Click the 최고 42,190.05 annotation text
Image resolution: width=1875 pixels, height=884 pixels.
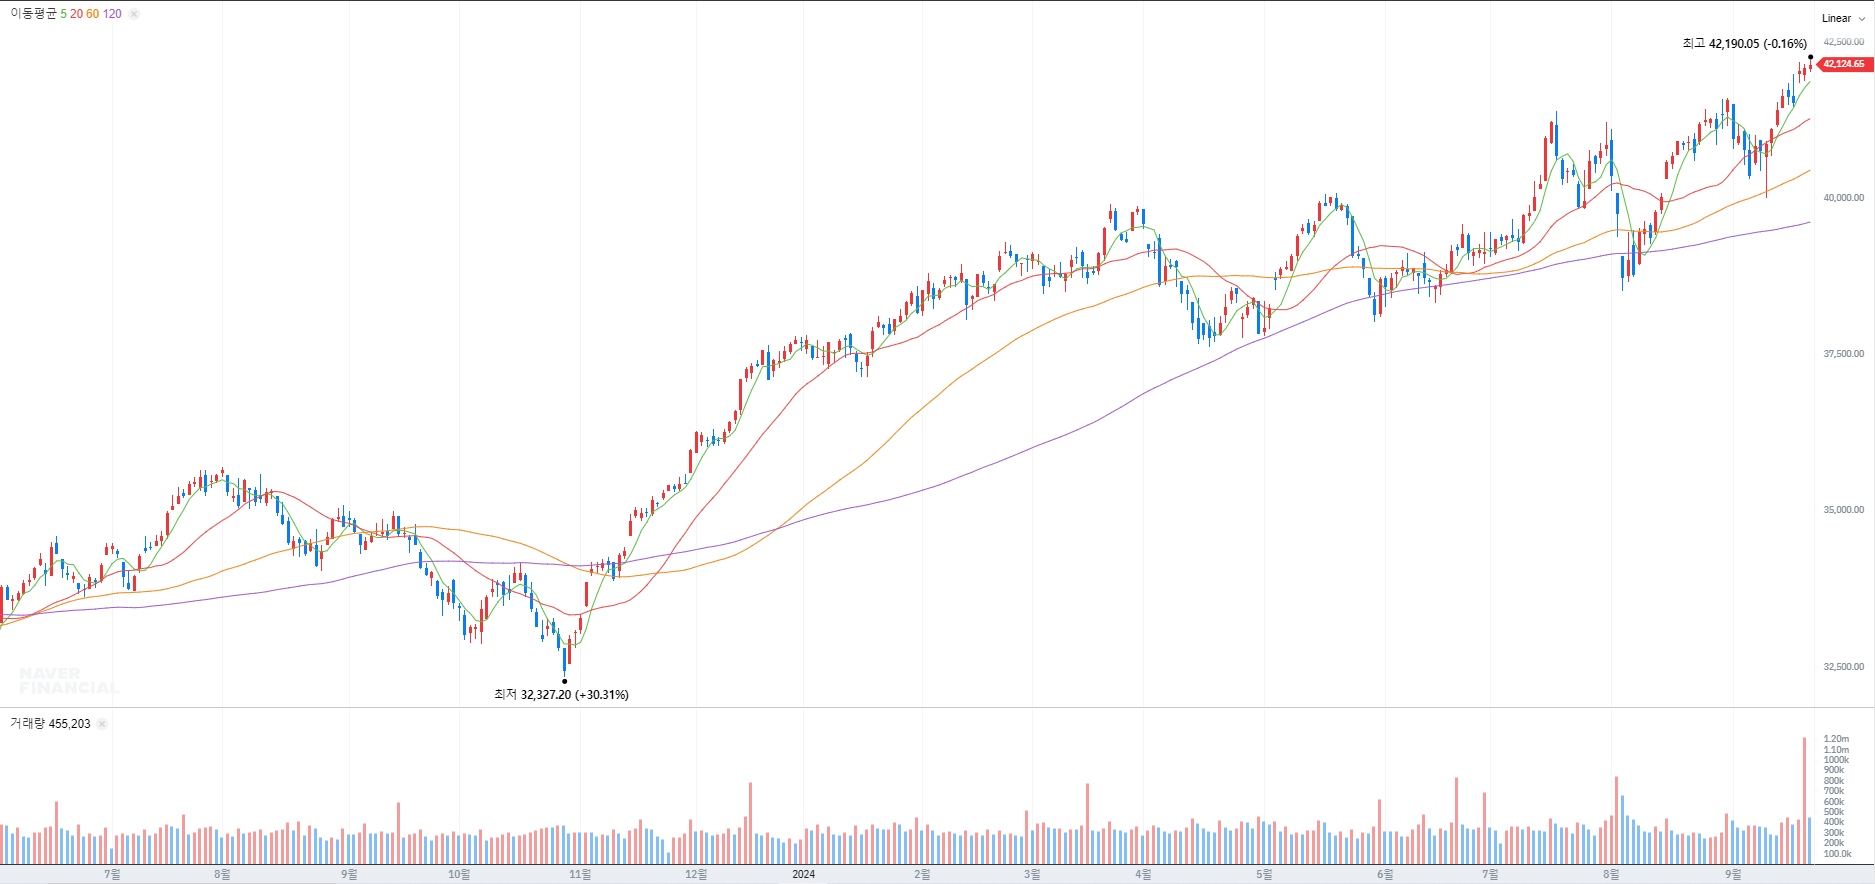[x=1744, y=44]
